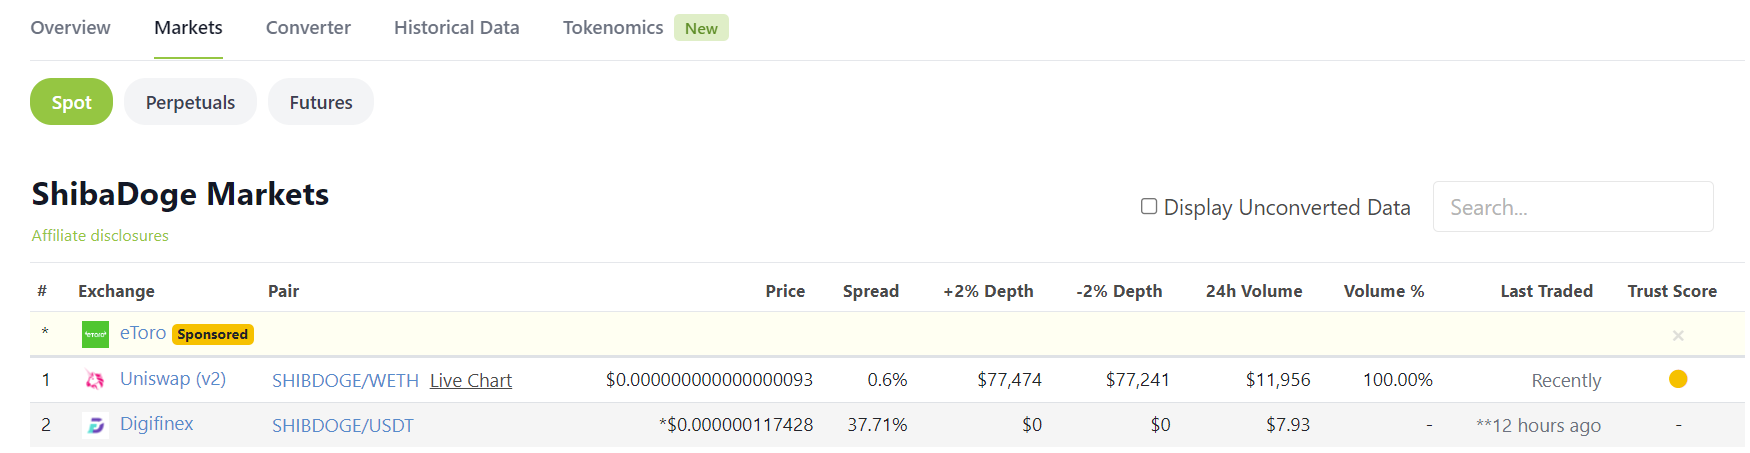Dismiss the sponsored eToro row

click(1678, 336)
